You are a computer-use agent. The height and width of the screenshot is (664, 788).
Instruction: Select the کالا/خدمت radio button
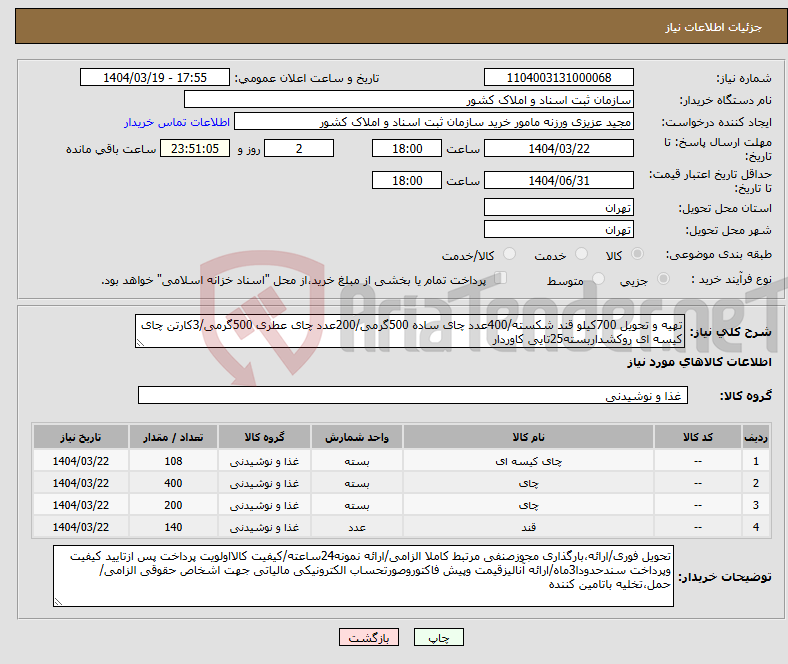pyautogui.click(x=510, y=254)
